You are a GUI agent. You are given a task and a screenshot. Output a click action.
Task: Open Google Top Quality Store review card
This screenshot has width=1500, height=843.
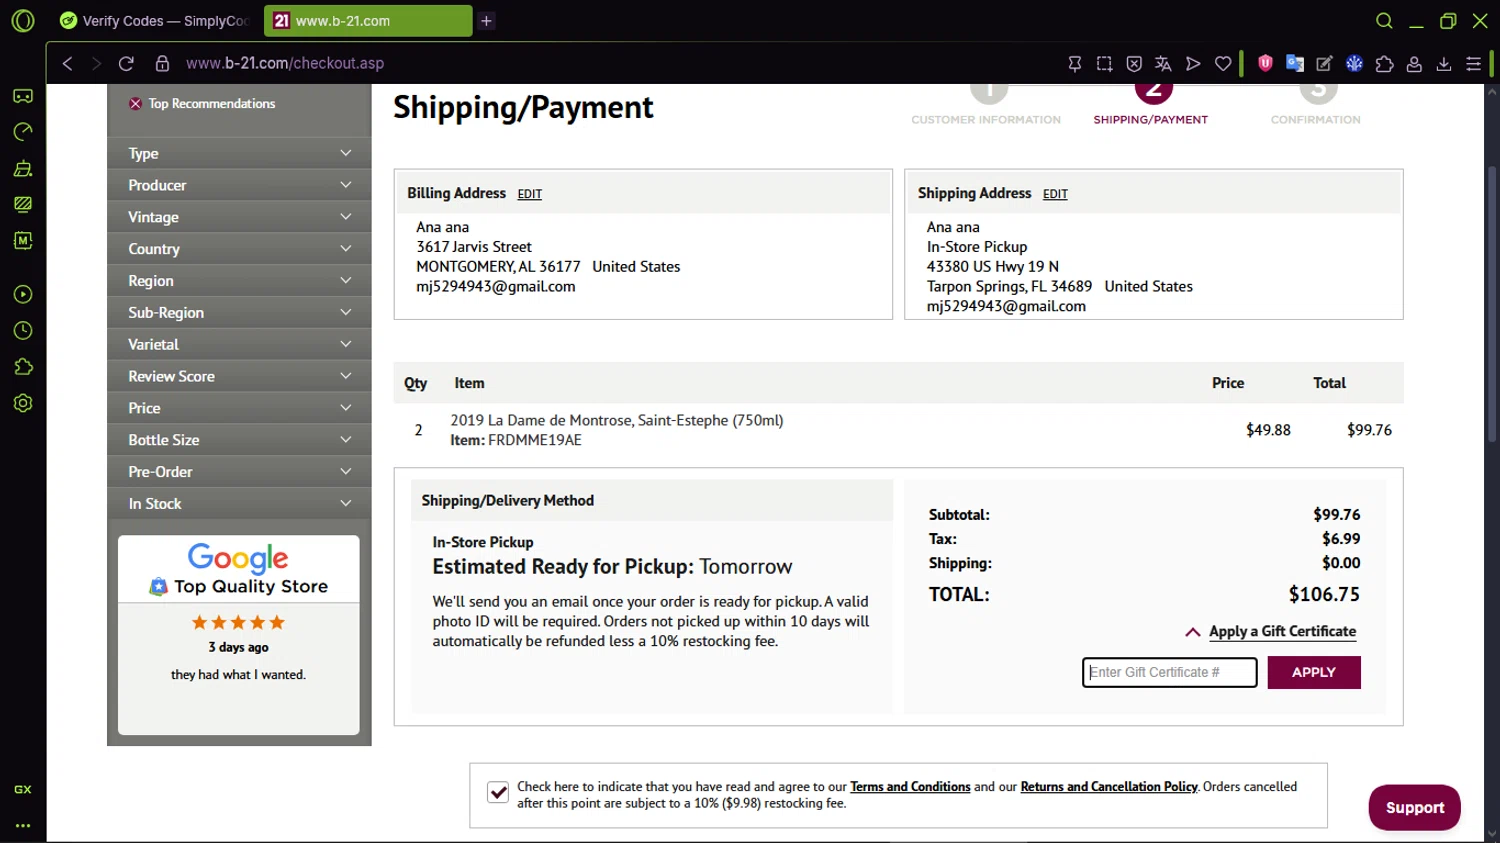pos(239,635)
